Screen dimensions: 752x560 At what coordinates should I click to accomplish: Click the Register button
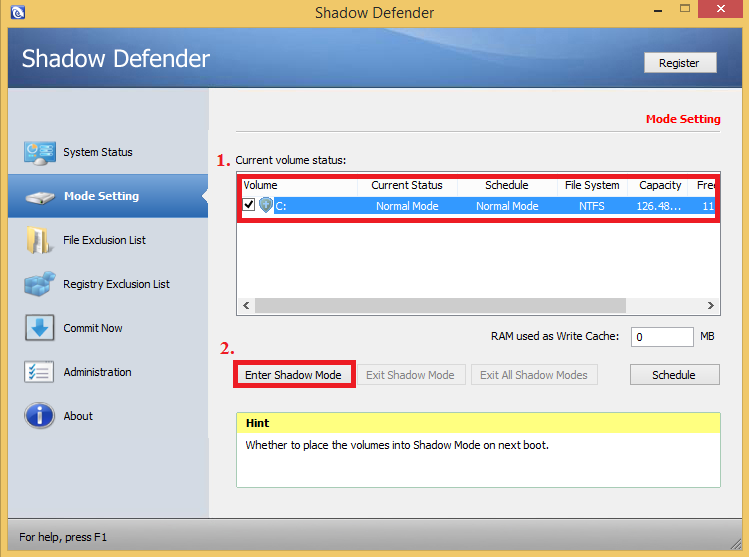pyautogui.click(x=680, y=63)
